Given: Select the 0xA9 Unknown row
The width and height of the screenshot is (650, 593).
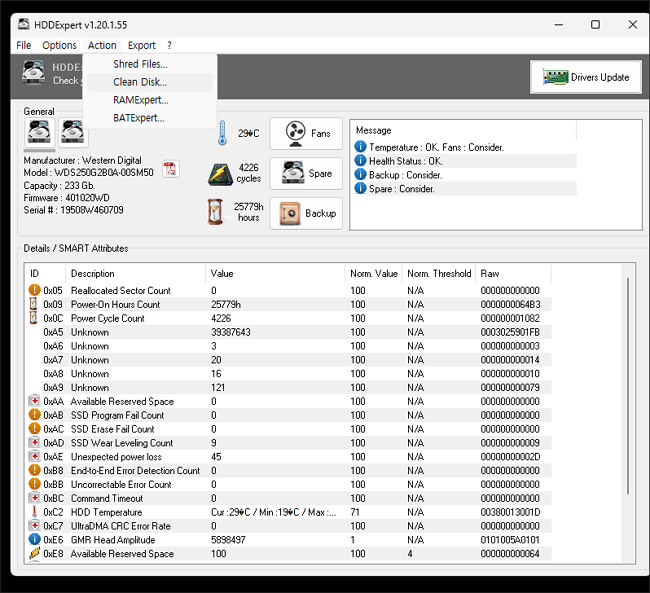Looking at the screenshot, I should coord(289,387).
